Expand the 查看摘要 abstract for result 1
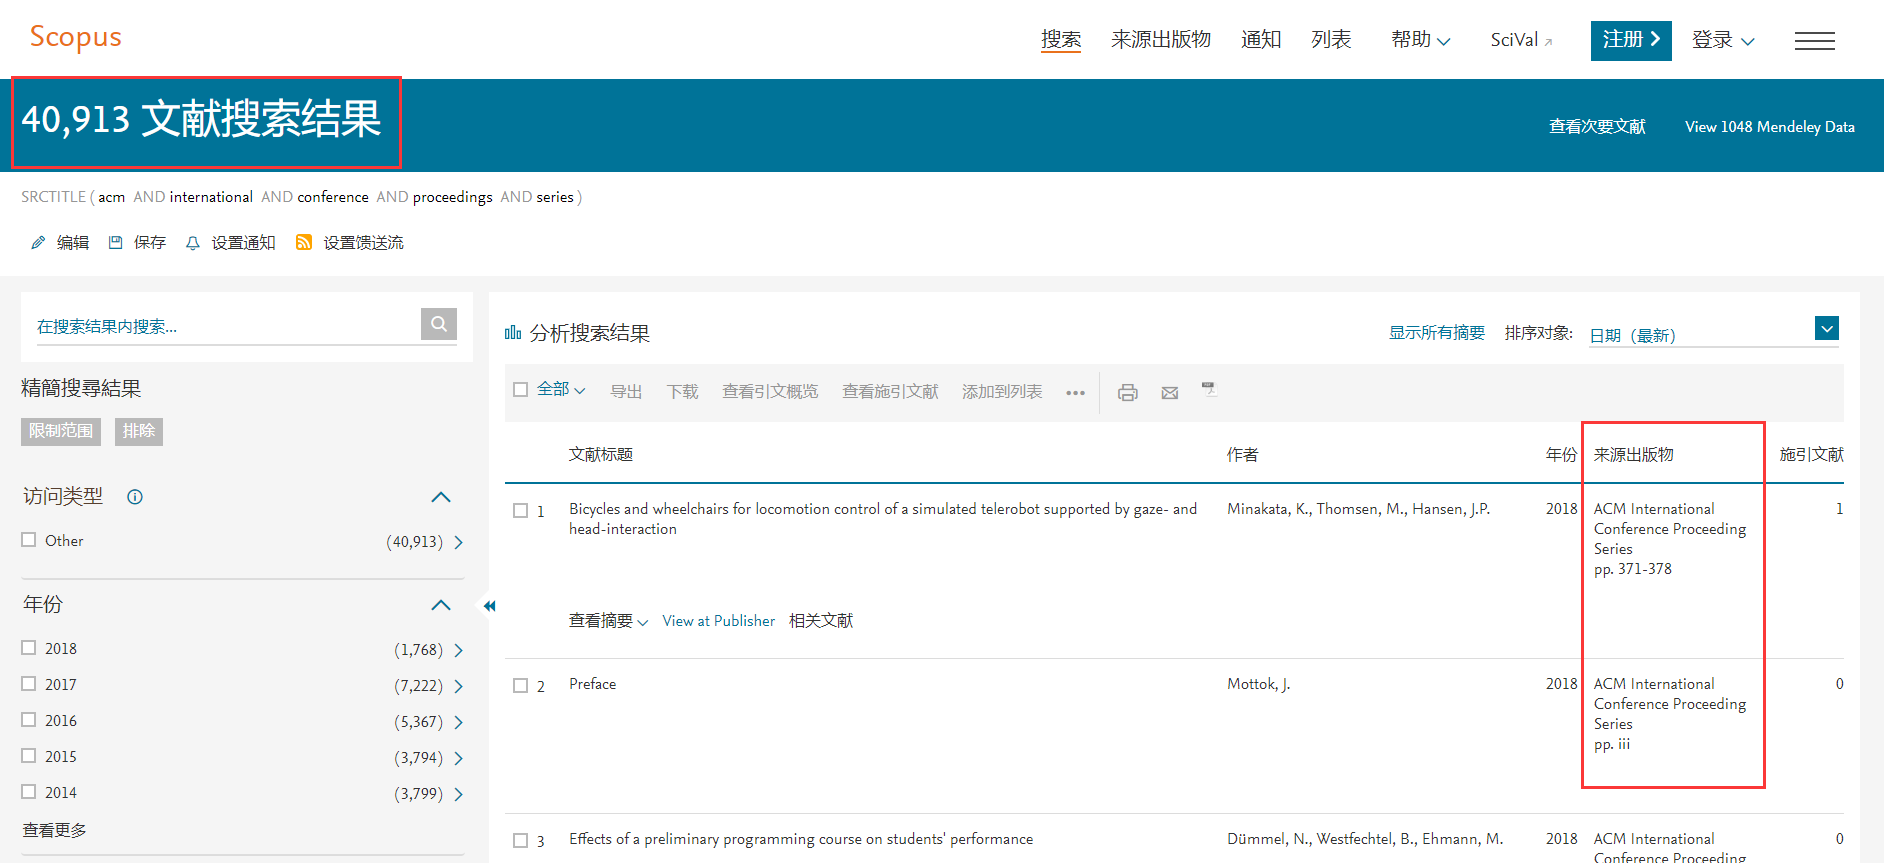 tap(608, 621)
